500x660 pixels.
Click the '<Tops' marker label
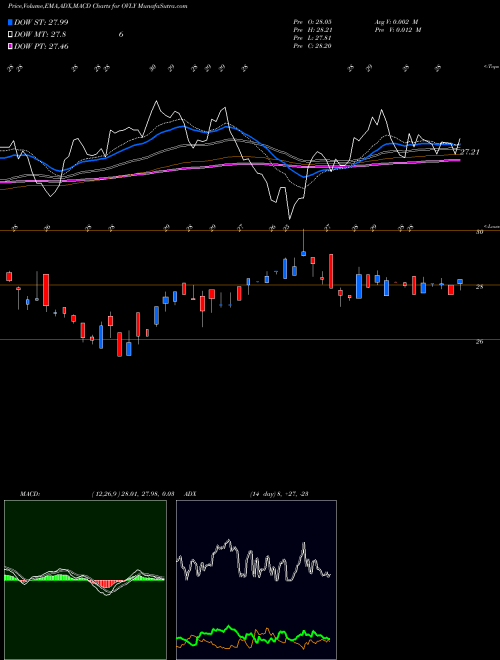491,67
